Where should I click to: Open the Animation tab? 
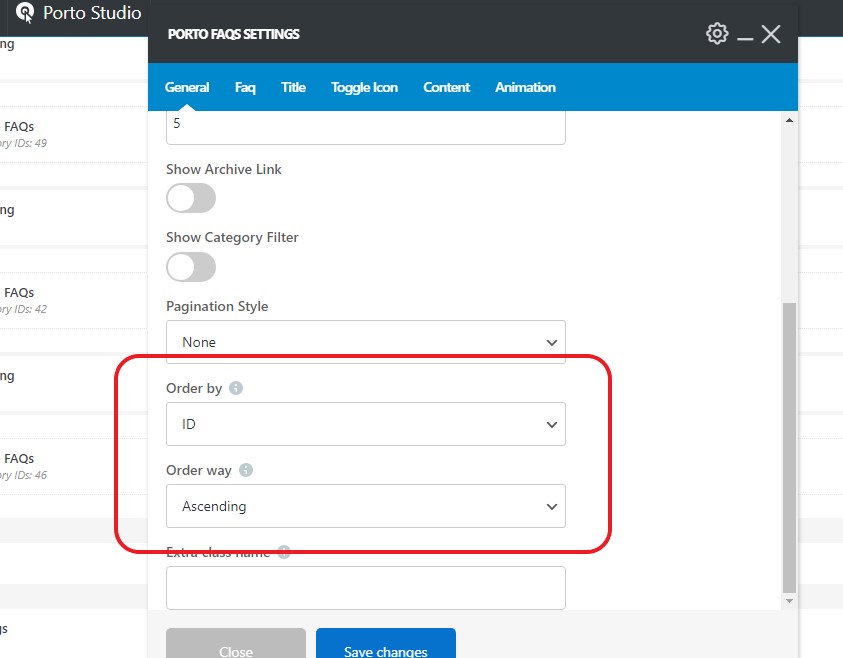click(525, 87)
